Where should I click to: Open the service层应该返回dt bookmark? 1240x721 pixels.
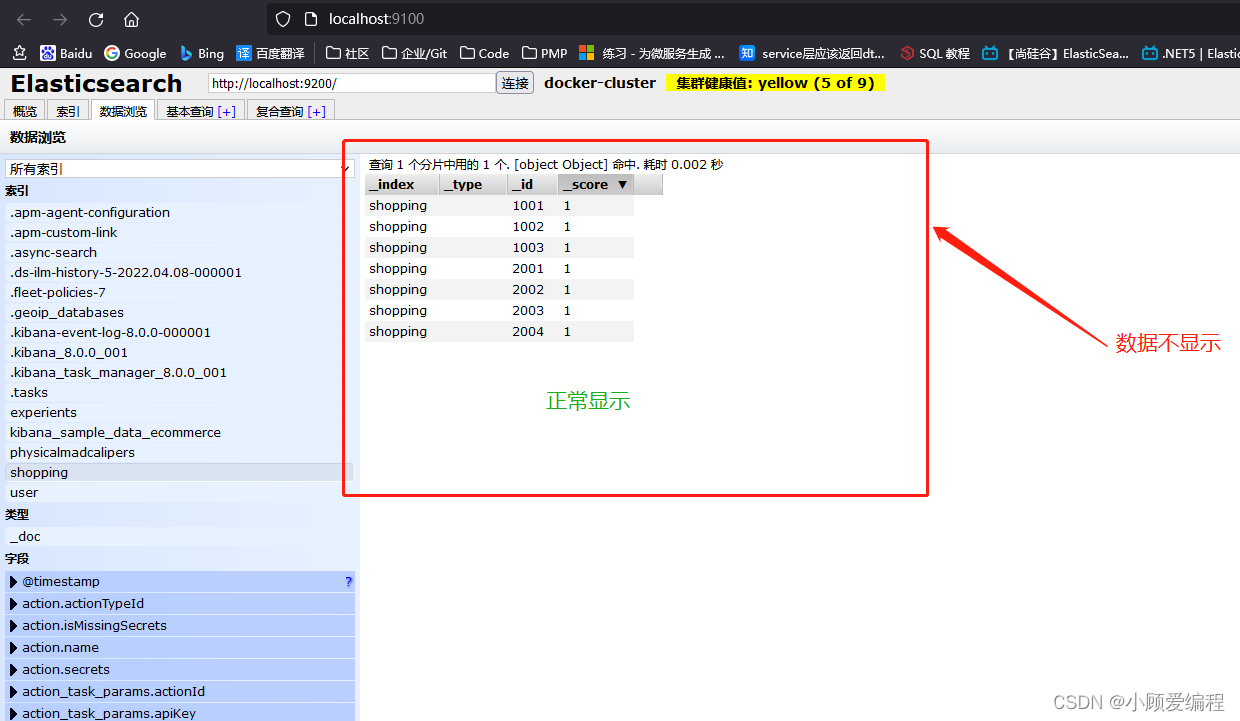click(812, 53)
